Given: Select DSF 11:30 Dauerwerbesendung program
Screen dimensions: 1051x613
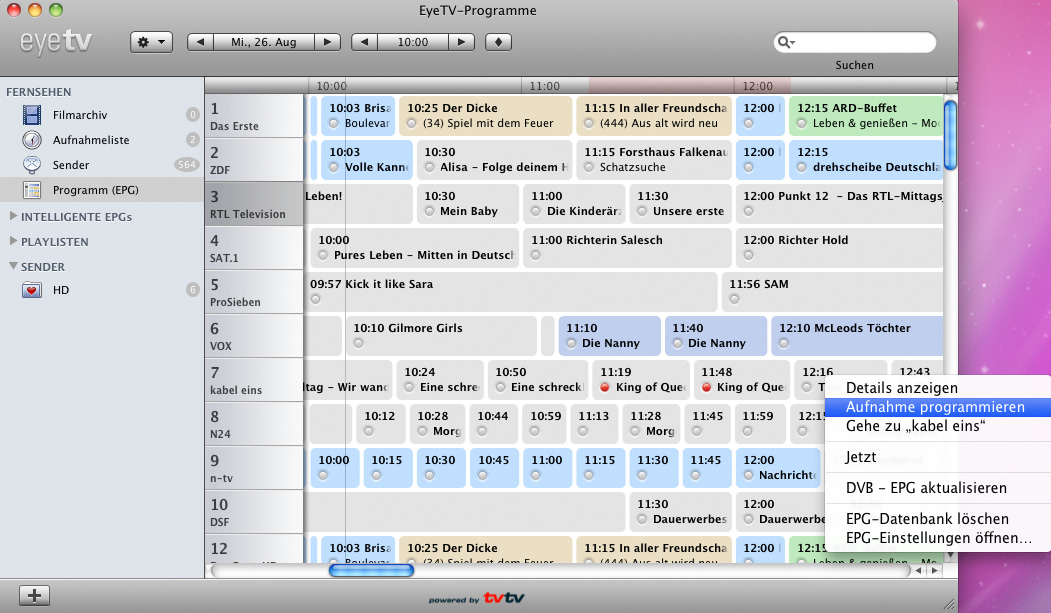Looking at the screenshot, I should [x=680, y=513].
